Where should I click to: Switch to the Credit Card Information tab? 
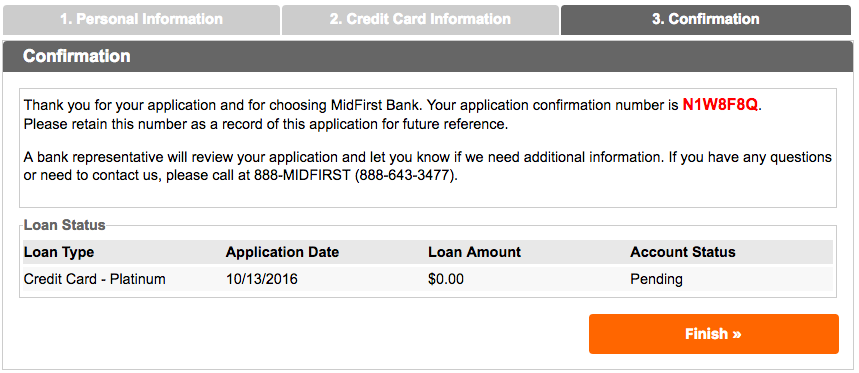point(420,20)
